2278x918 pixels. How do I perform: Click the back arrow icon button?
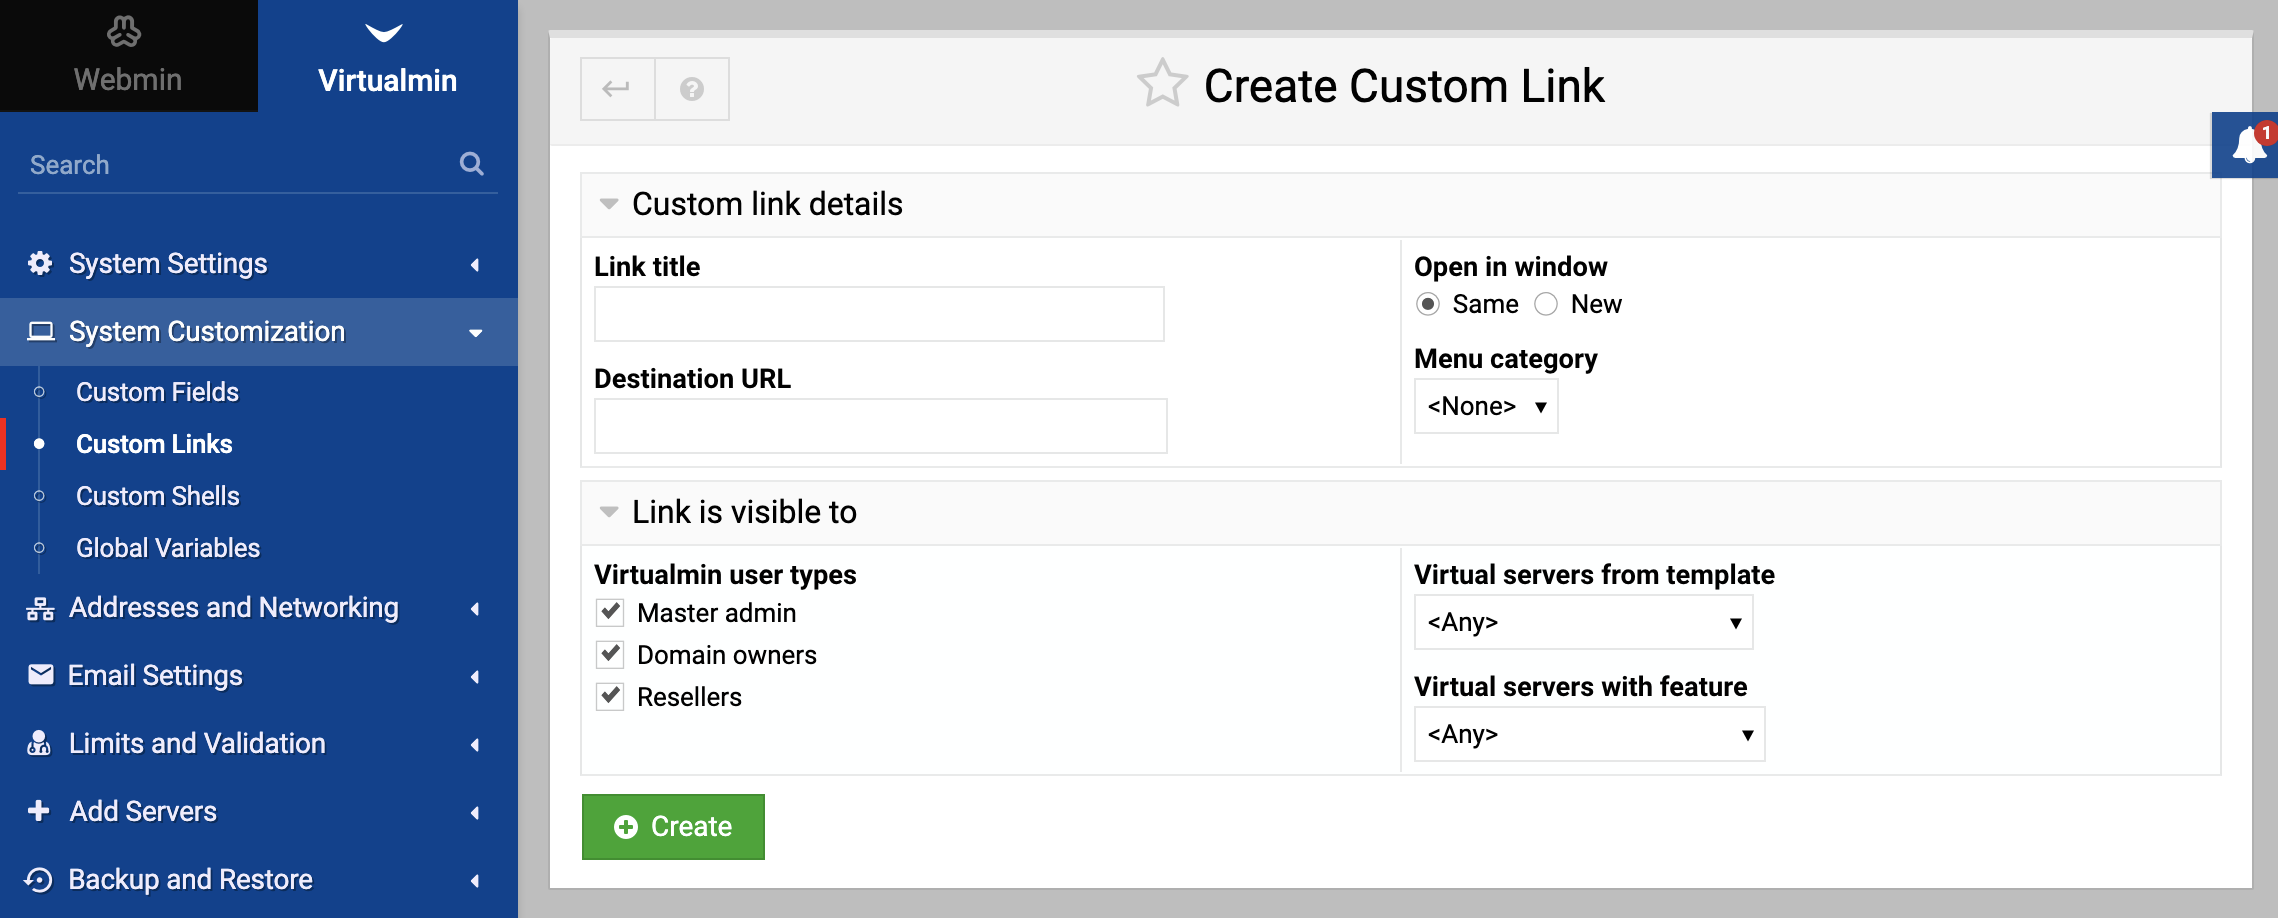617,89
